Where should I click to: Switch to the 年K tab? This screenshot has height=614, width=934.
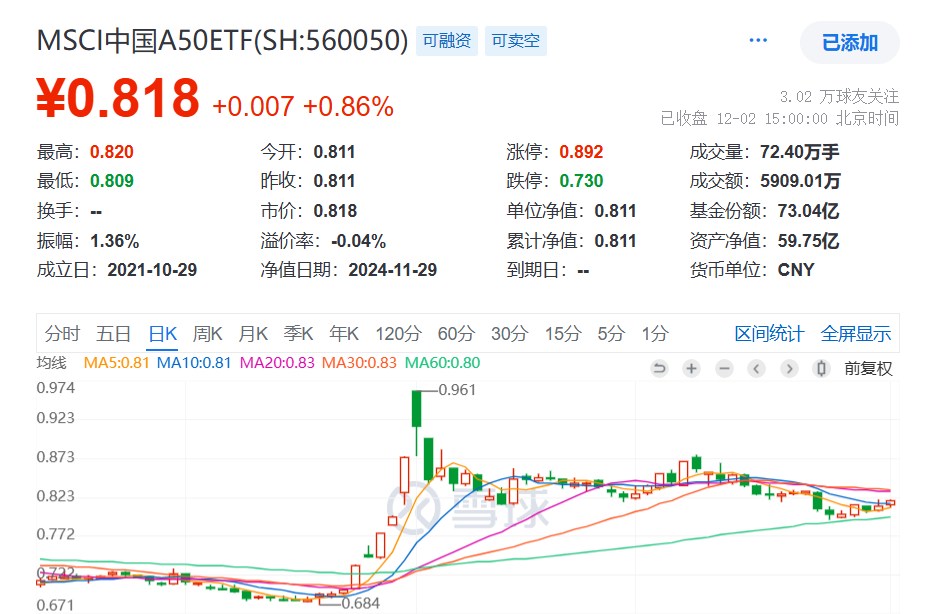point(344,334)
